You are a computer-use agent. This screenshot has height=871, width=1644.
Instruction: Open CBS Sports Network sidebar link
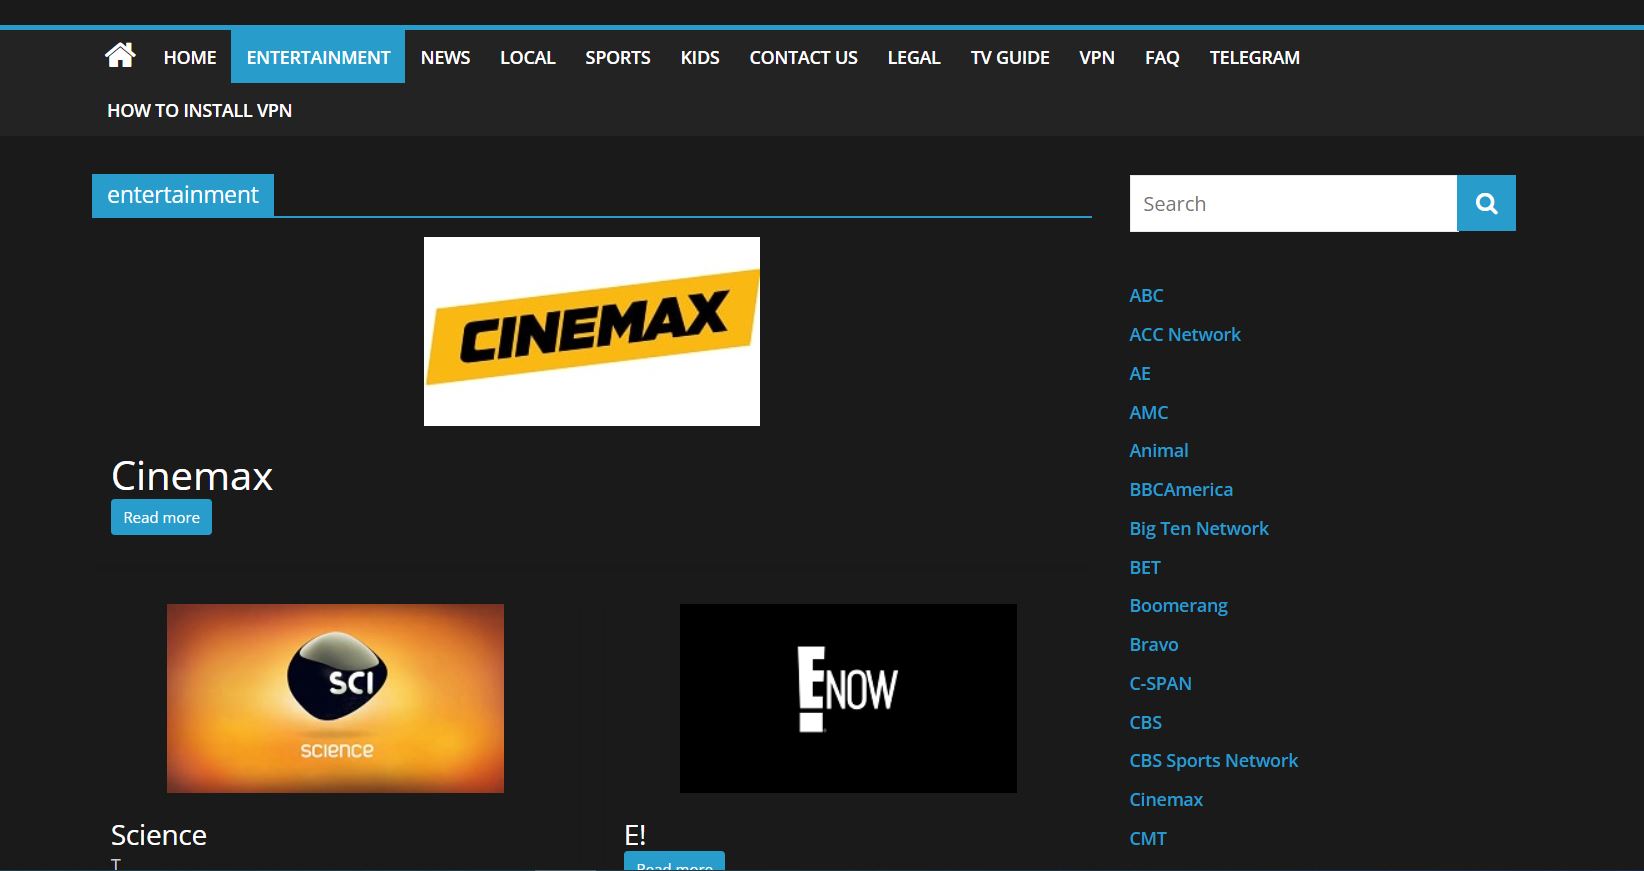[x=1213, y=761]
